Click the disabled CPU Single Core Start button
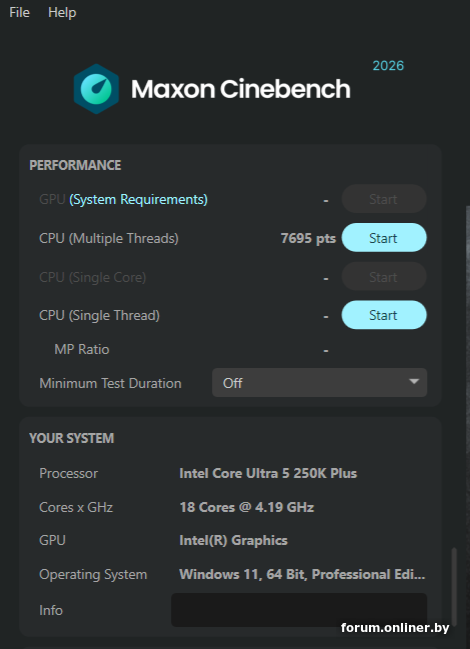 pos(384,276)
